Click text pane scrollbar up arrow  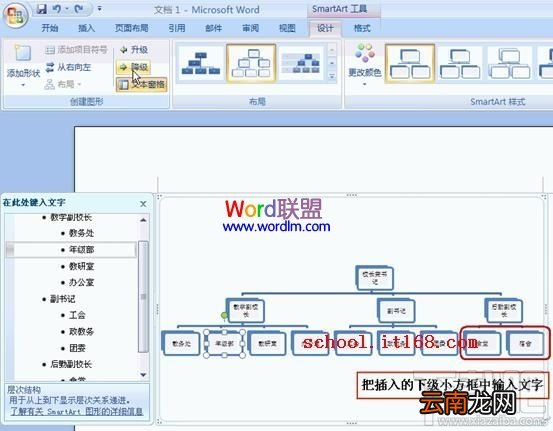pyautogui.click(x=143, y=220)
